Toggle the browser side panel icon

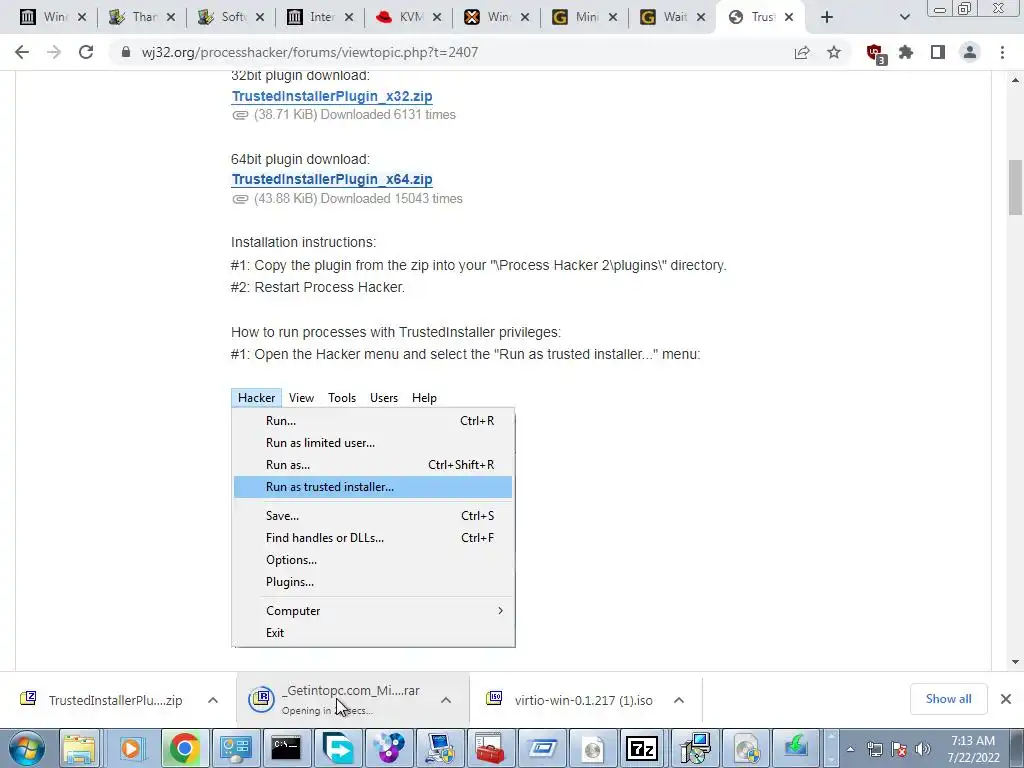938,52
